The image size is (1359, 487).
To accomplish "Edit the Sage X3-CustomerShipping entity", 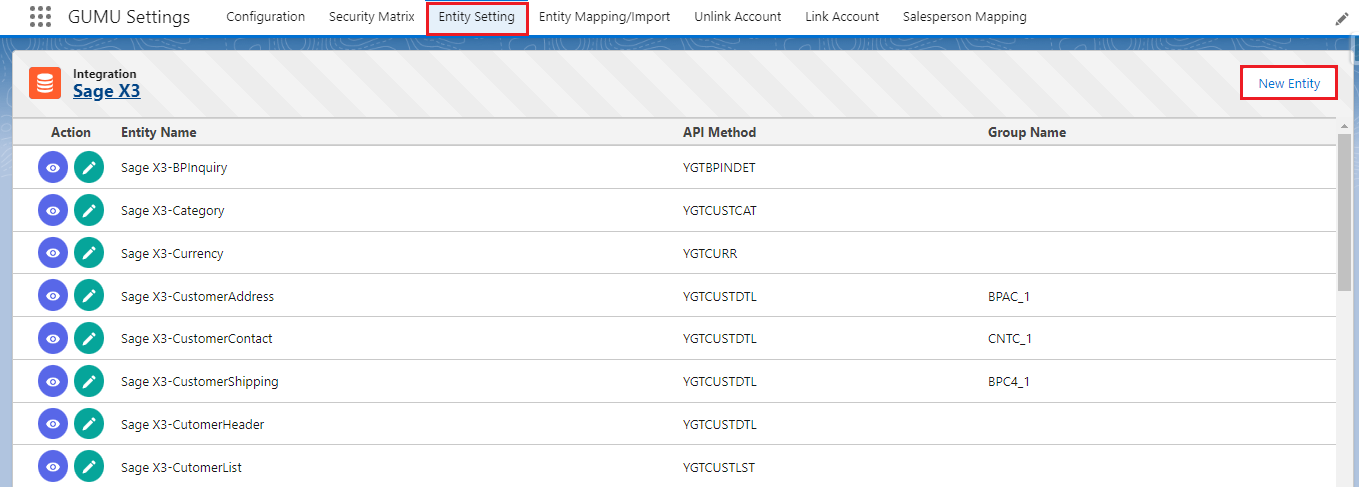I will pos(89,382).
